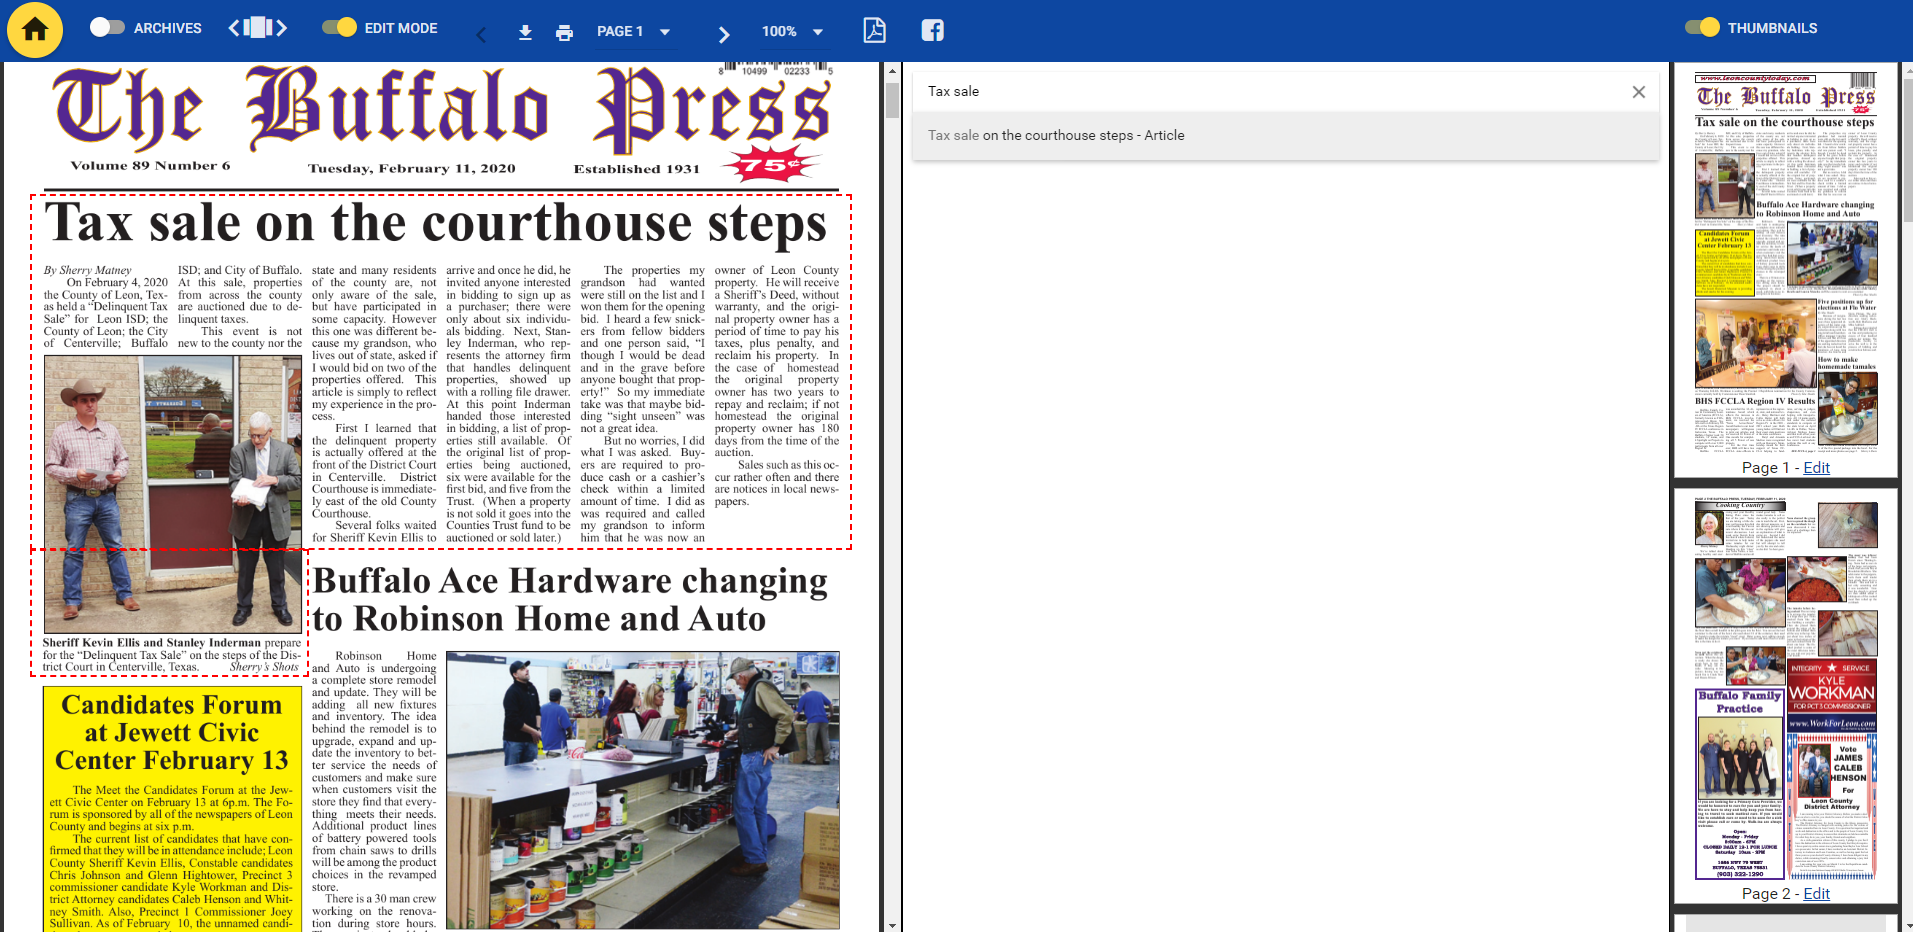Click the Candidates Forum yellow box heading
Screen dimensions: 1913x932
[x=172, y=733]
